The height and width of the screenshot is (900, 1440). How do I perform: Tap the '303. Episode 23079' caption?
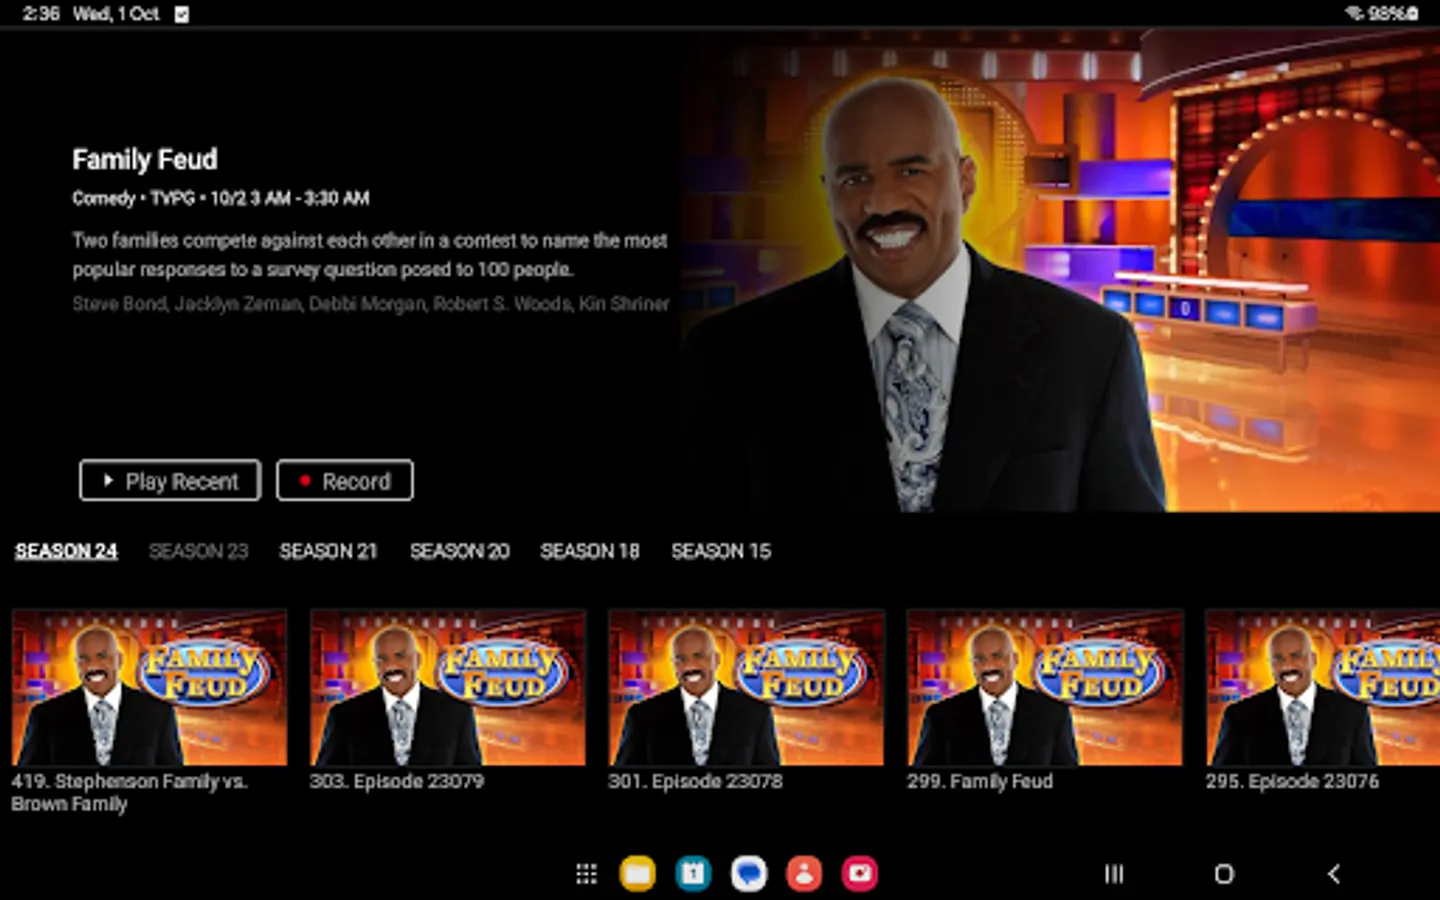click(397, 781)
